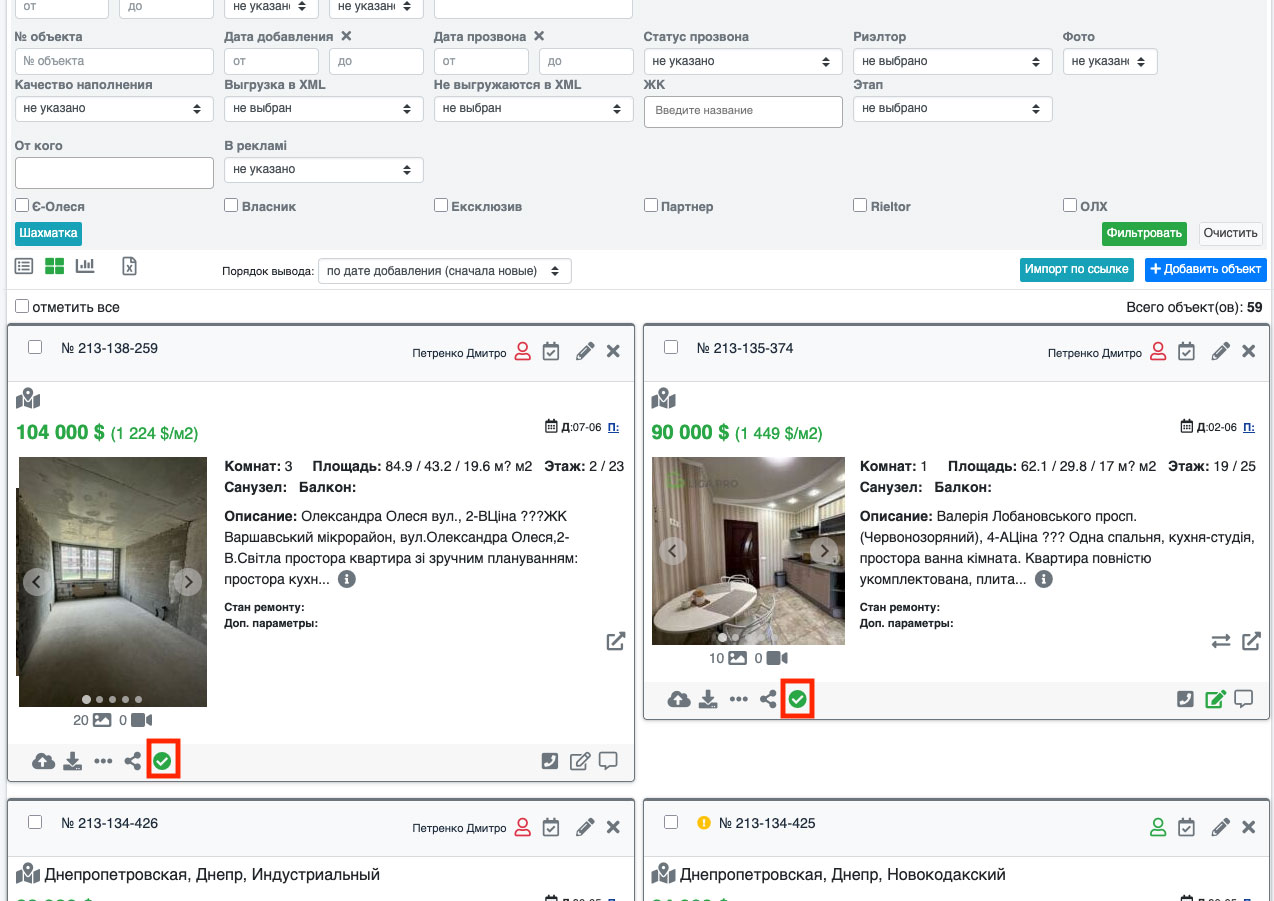Open the map marker icon for listing 213-135-374
1274x901 pixels.
[664, 400]
